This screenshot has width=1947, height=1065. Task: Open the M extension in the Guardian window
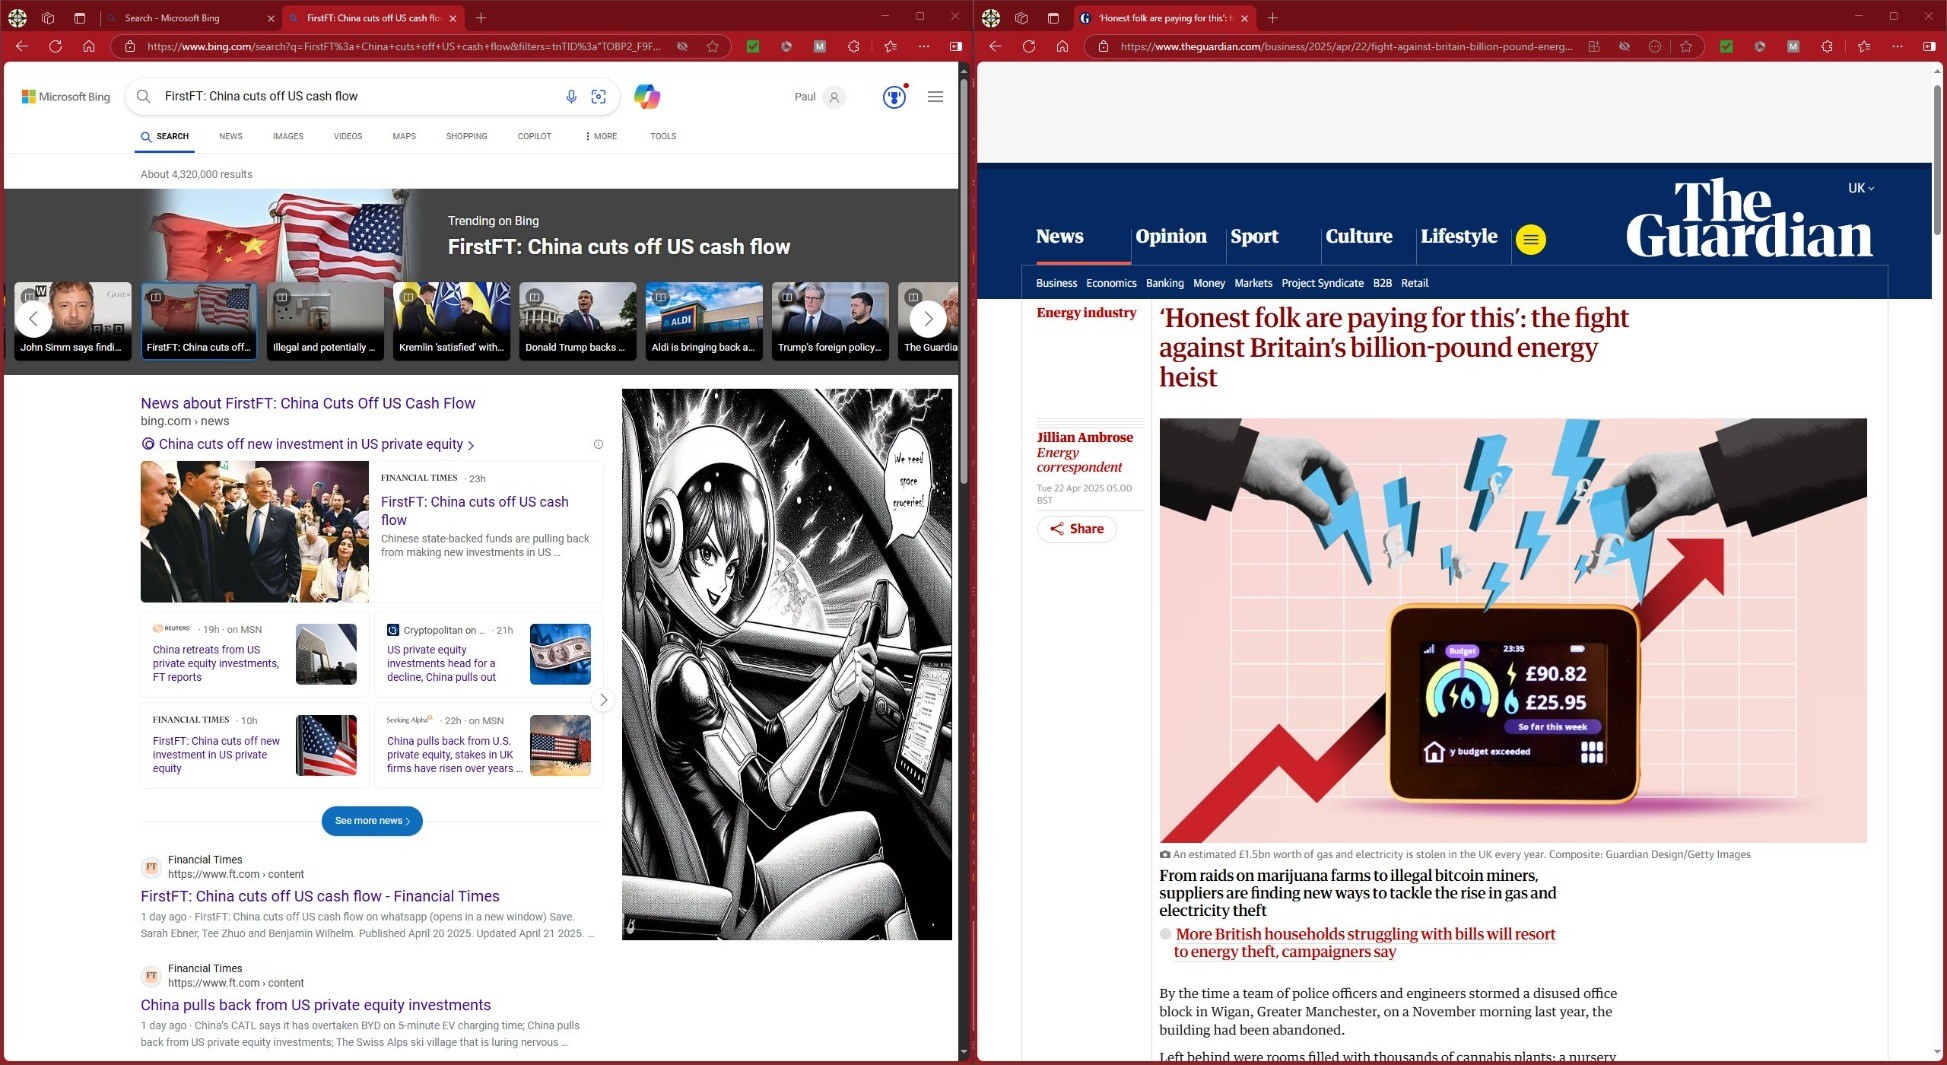coord(1793,46)
